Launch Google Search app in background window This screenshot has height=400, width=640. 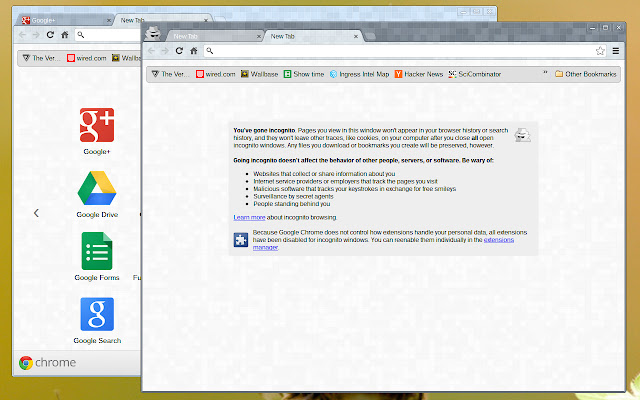[x=97, y=320]
